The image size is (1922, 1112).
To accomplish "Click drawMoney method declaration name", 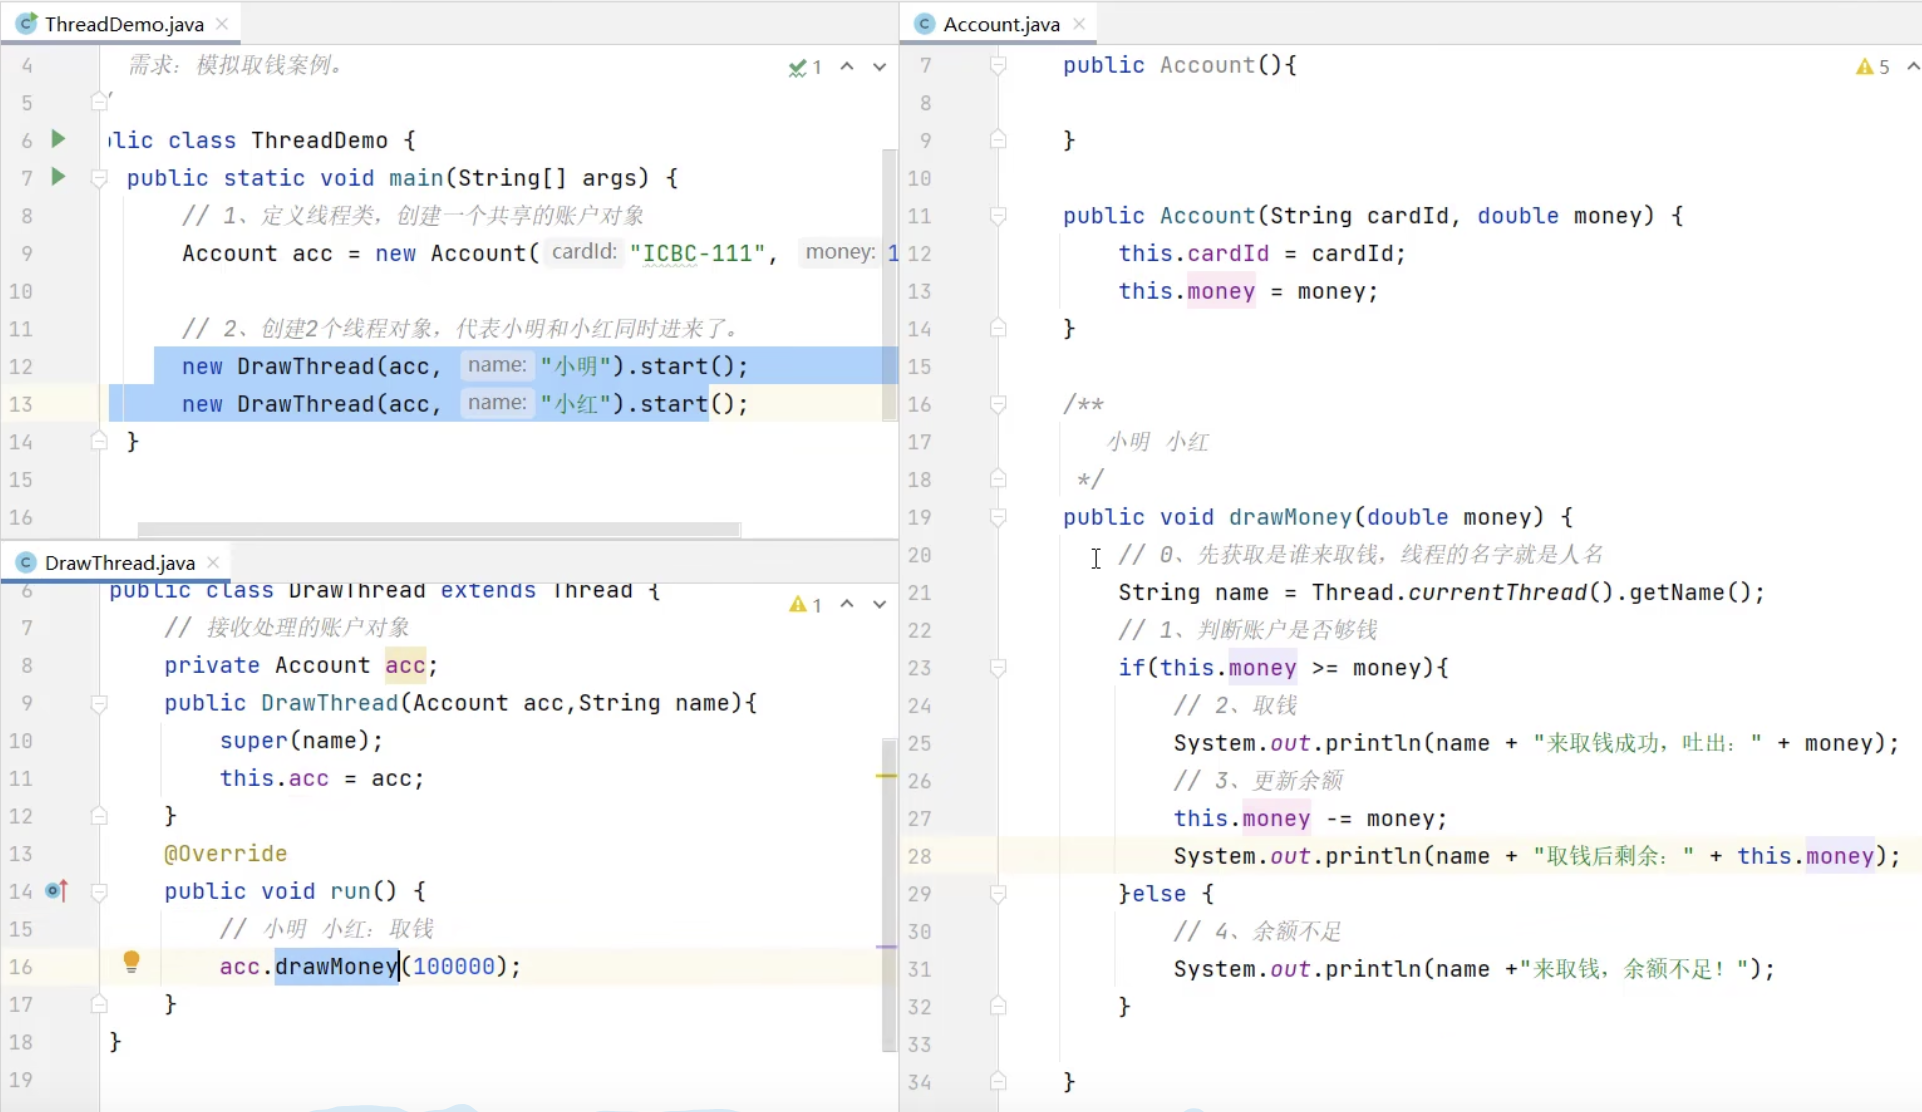I will 1290,517.
